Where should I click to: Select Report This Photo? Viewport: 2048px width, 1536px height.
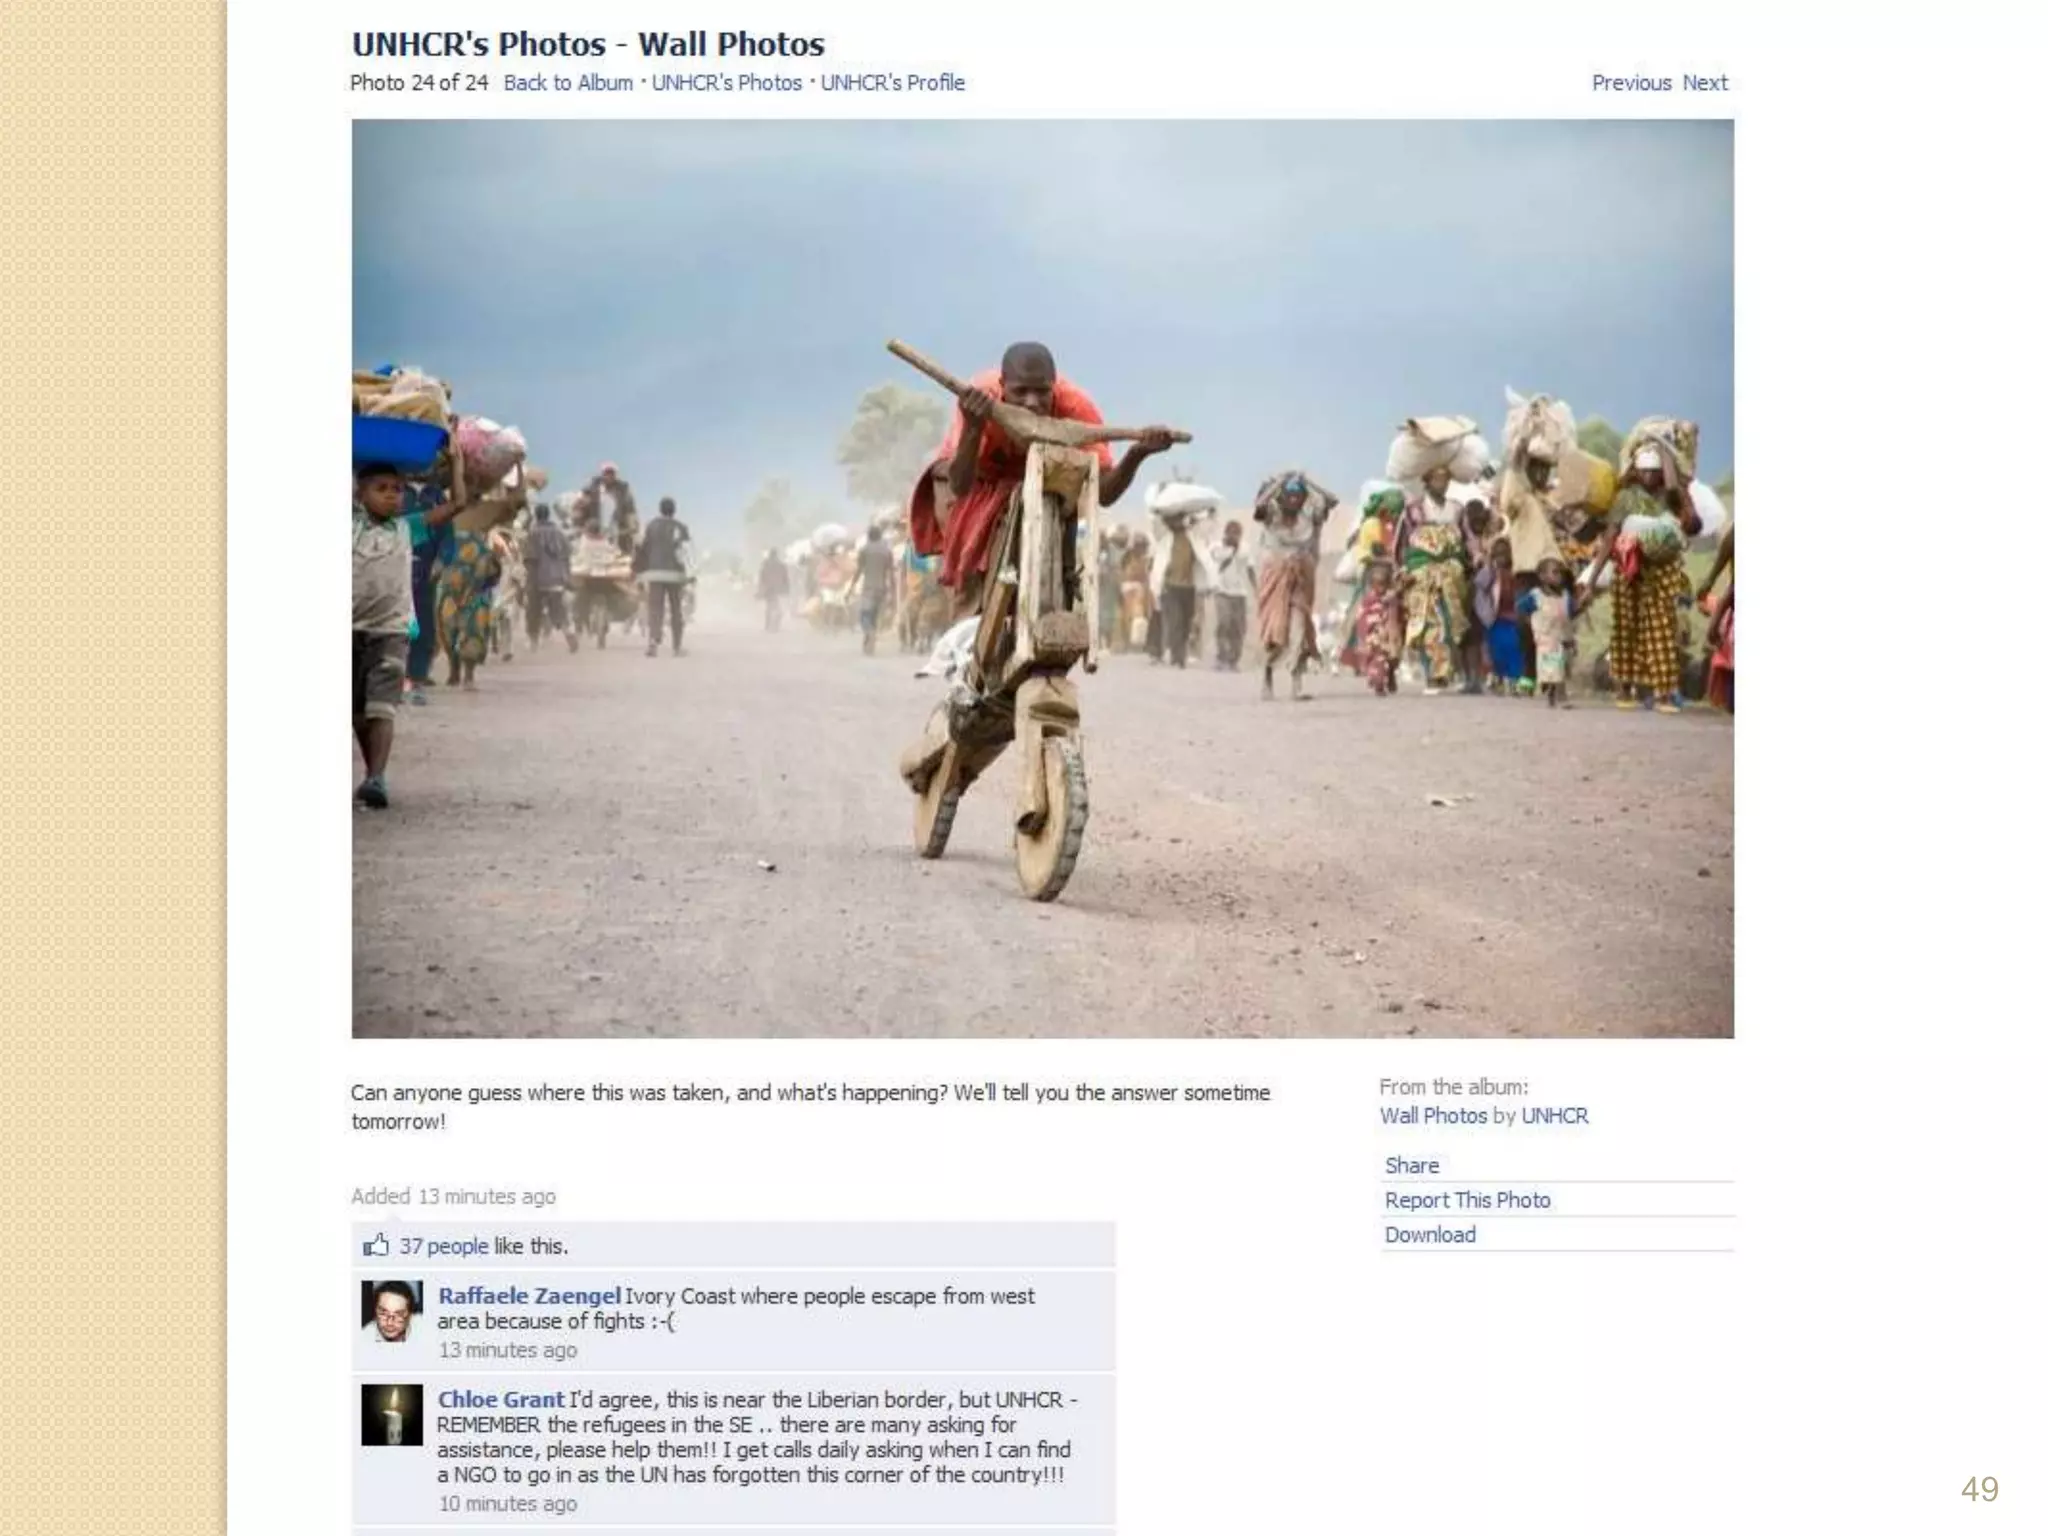tap(1467, 1200)
